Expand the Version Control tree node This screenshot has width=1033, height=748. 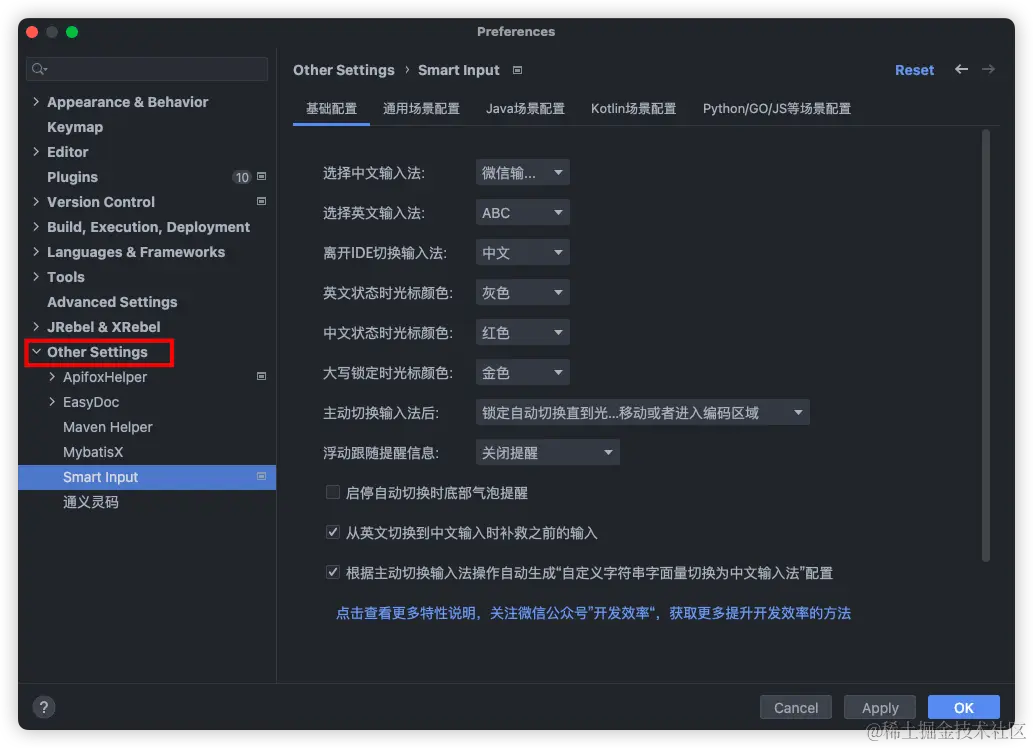coord(36,202)
